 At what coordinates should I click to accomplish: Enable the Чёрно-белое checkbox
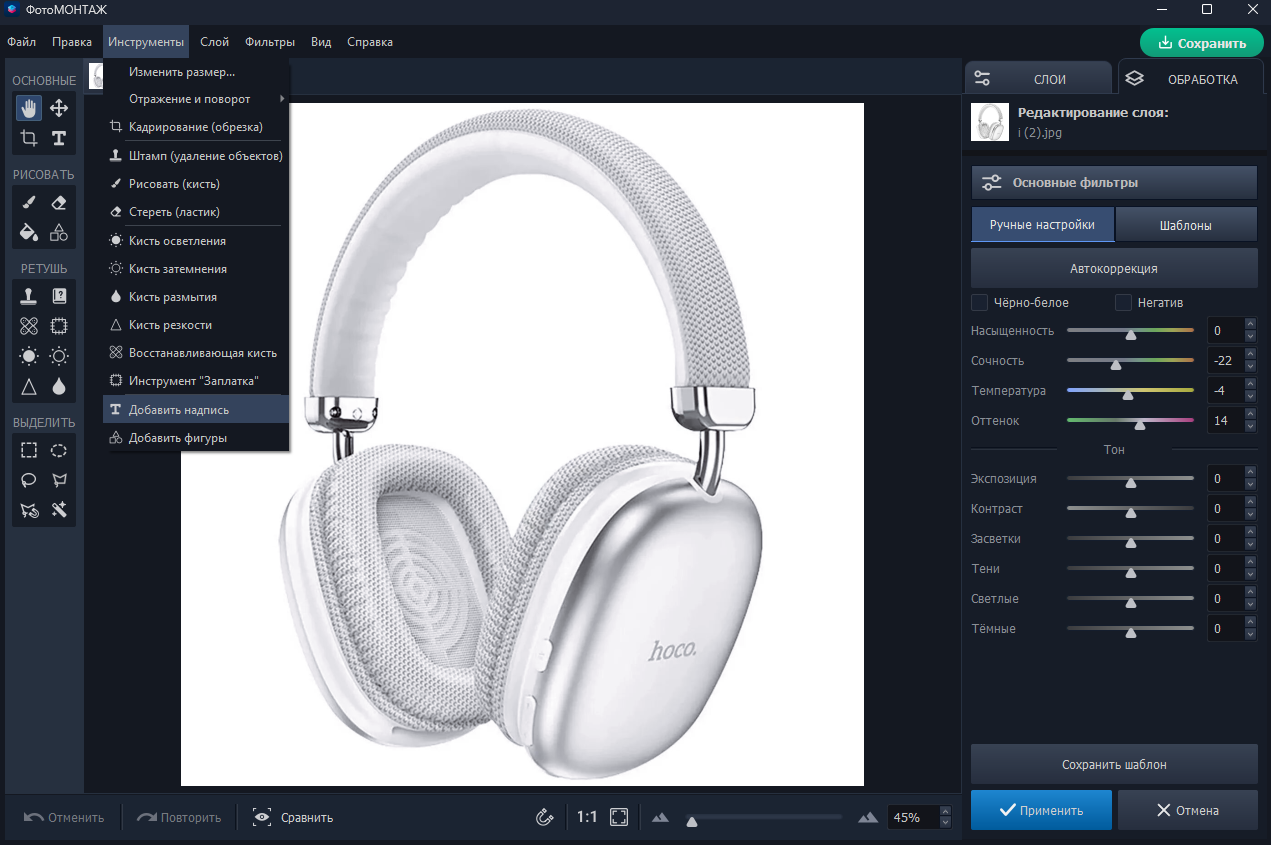point(980,302)
